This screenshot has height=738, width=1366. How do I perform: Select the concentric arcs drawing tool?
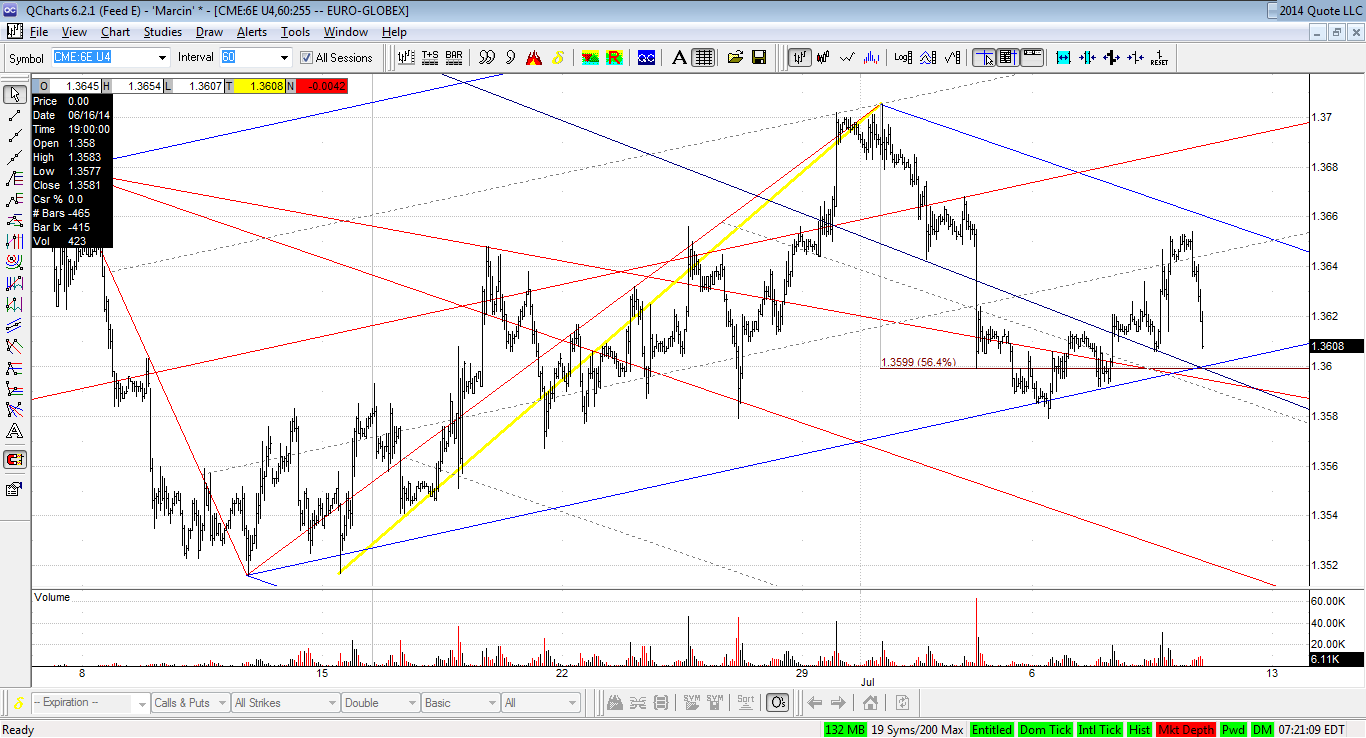pos(15,262)
